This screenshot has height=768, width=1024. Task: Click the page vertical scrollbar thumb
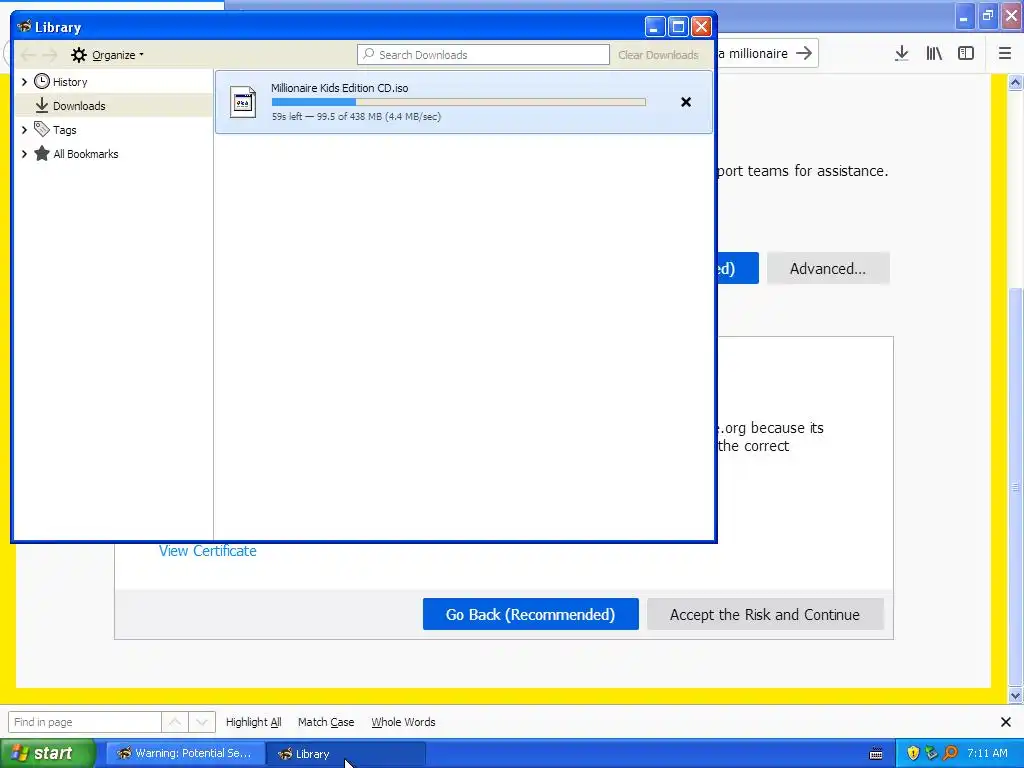1016,487
